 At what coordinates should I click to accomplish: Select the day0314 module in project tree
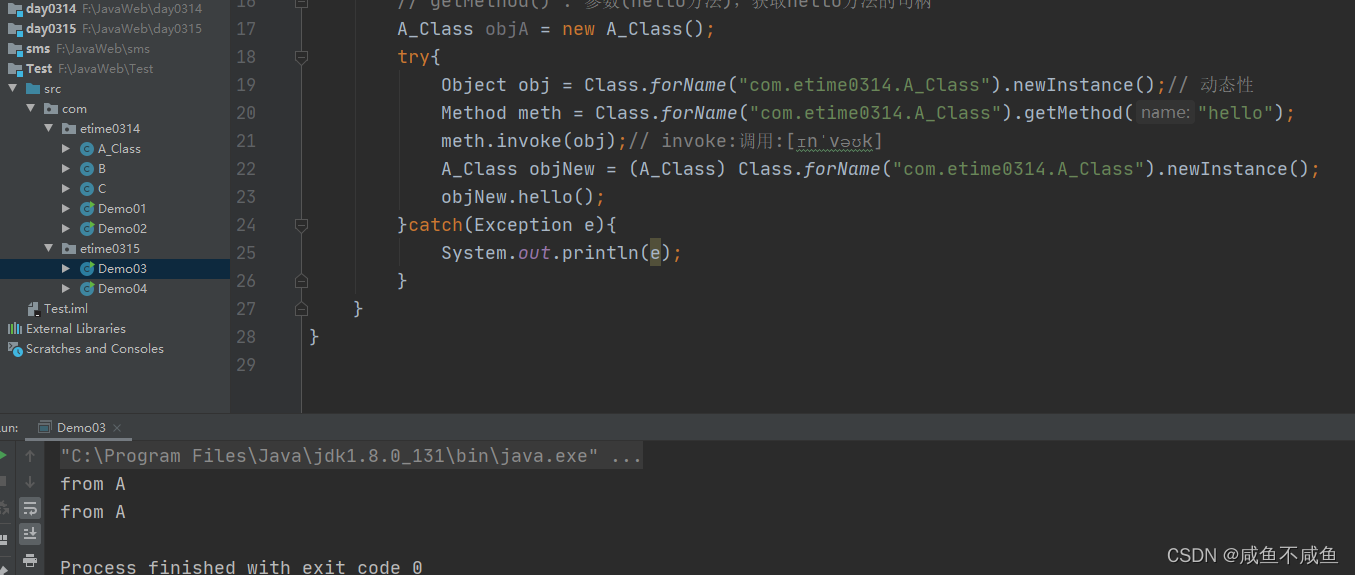tap(115, 9)
